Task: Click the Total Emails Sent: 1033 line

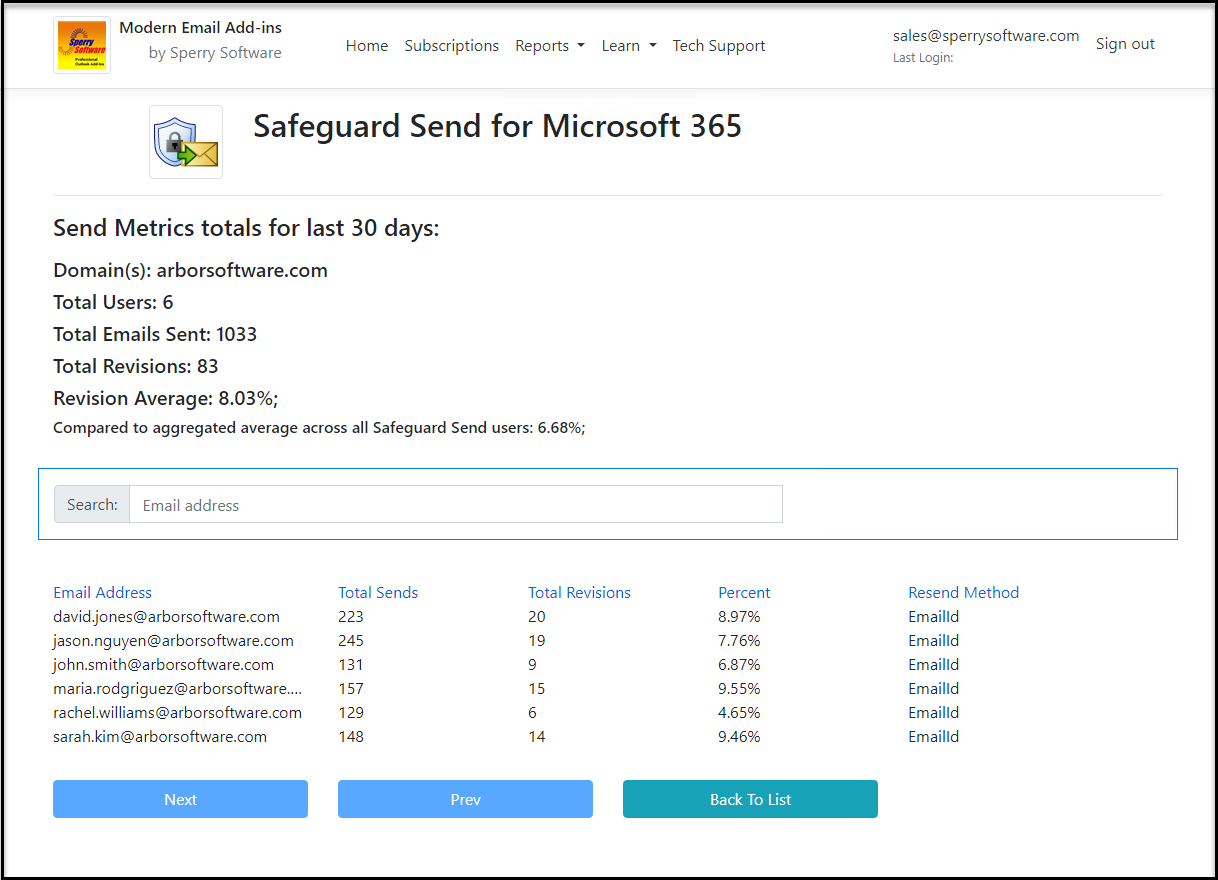Action: (155, 334)
